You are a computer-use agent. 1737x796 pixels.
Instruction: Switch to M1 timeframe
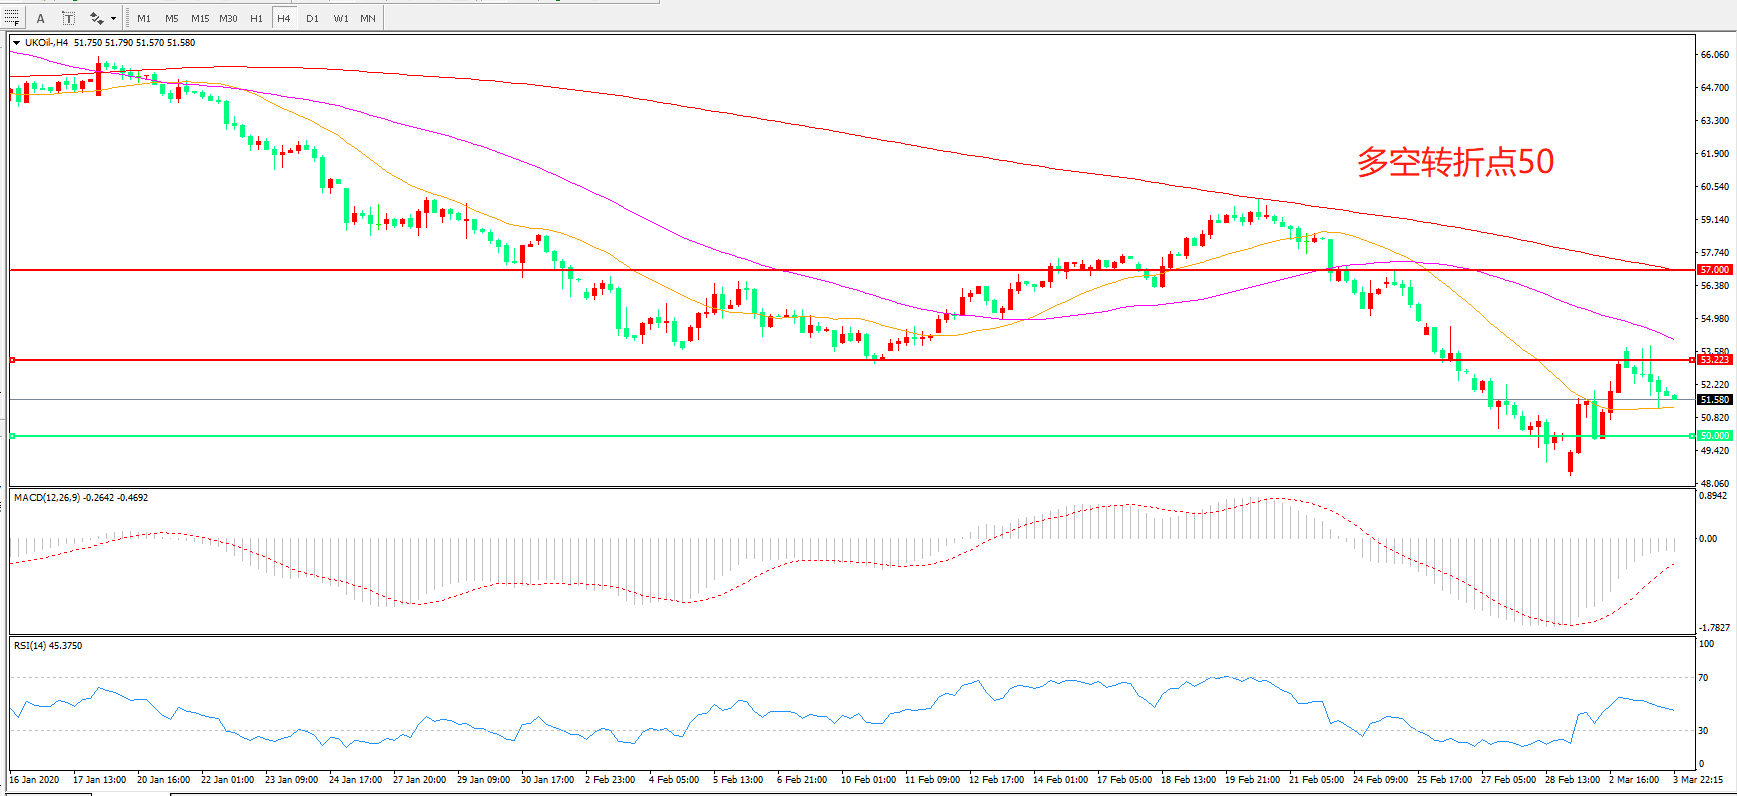point(144,18)
